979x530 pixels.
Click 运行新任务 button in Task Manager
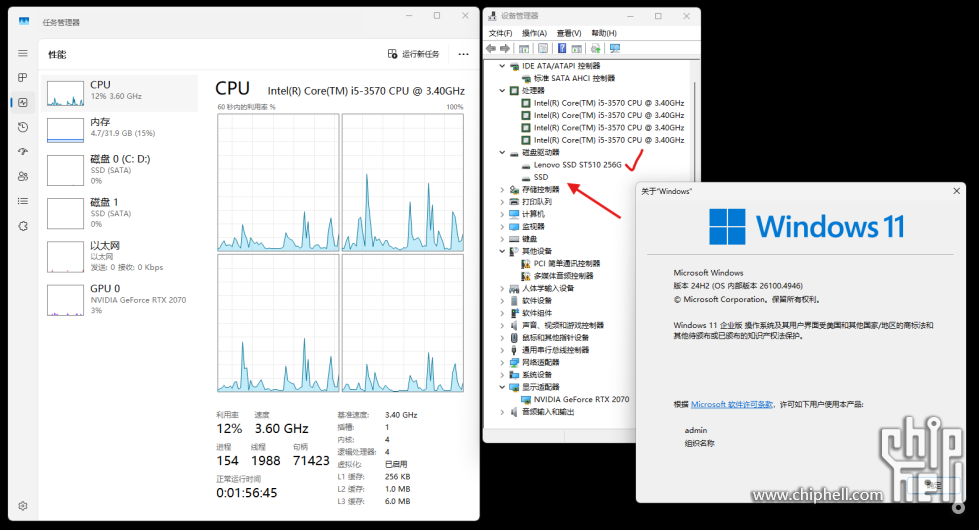pyautogui.click(x=413, y=54)
